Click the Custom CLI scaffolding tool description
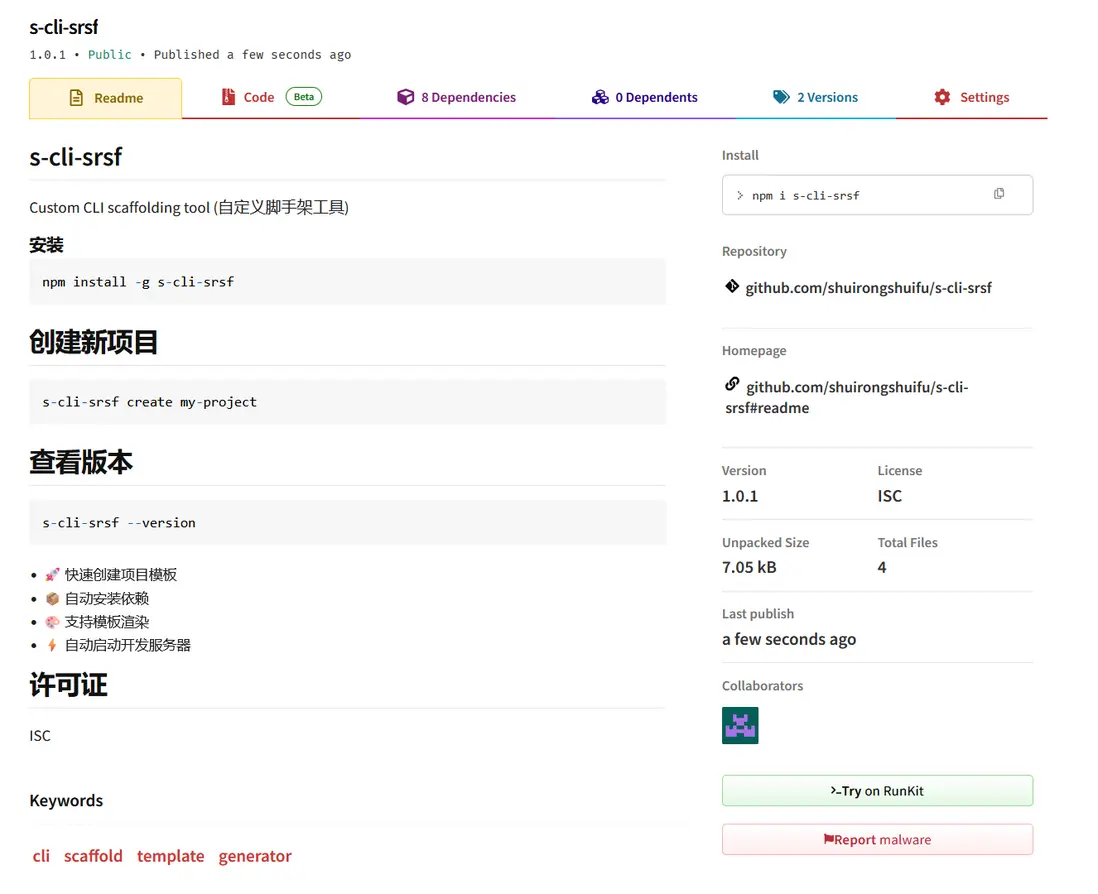The image size is (1098, 894). tap(189, 207)
